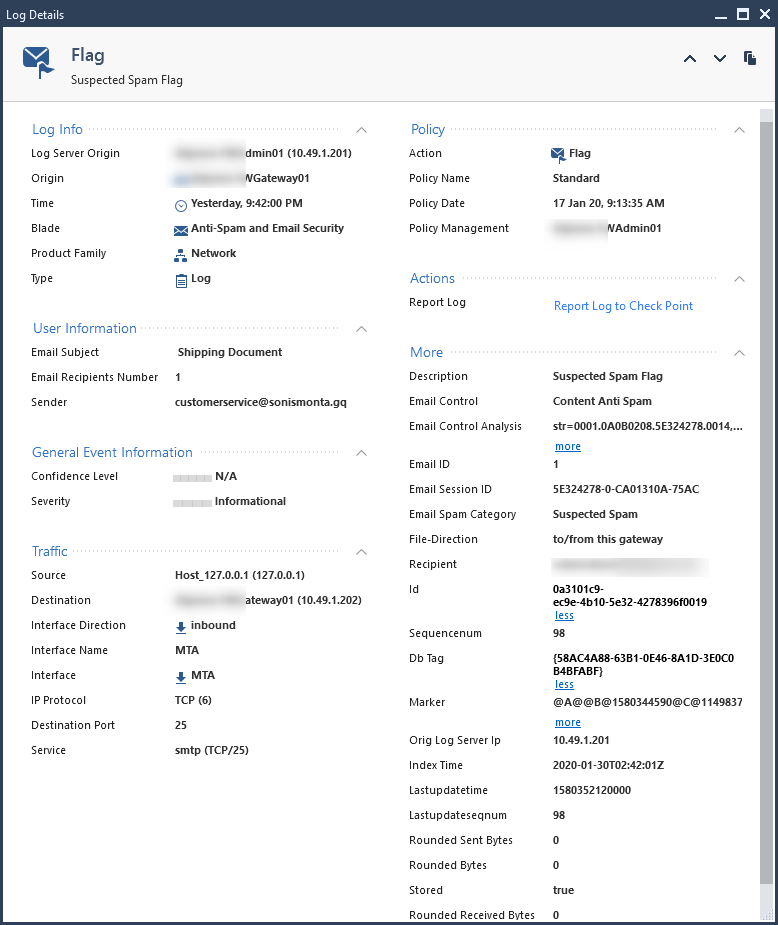Collapse the Policy section

pyautogui.click(x=739, y=129)
